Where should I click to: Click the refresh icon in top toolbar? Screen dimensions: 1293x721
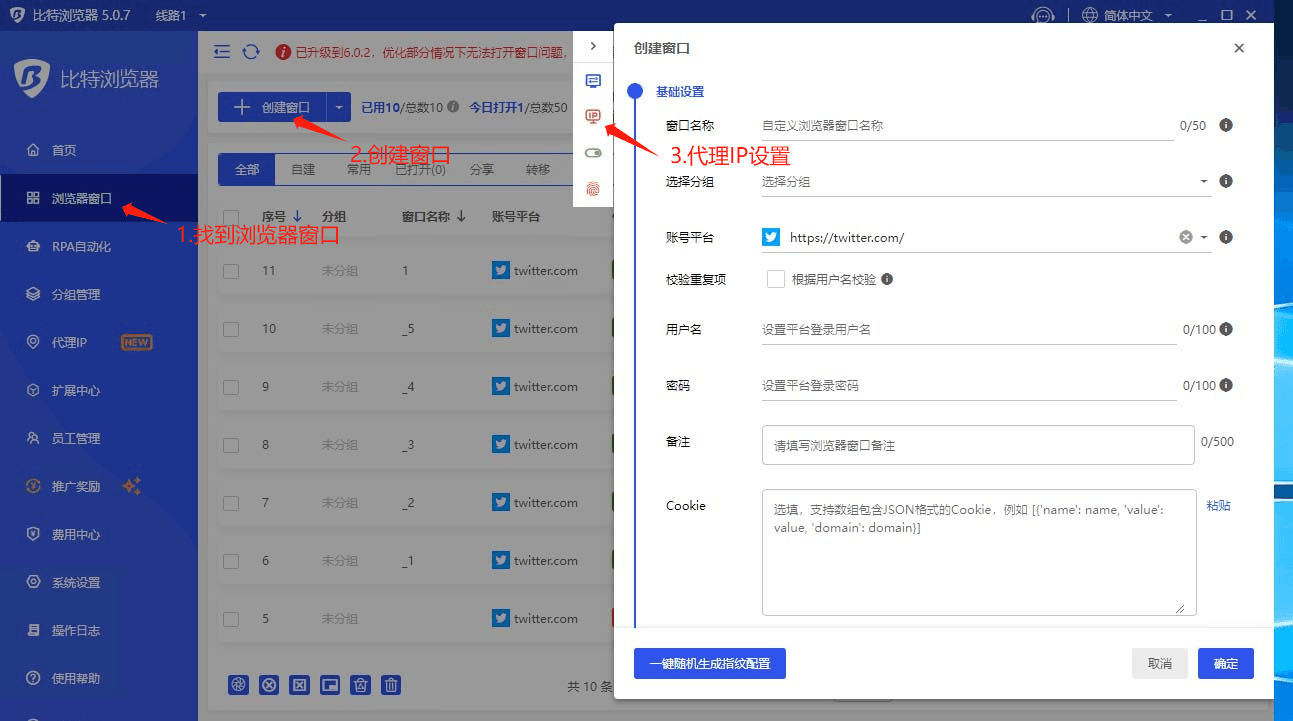click(251, 52)
